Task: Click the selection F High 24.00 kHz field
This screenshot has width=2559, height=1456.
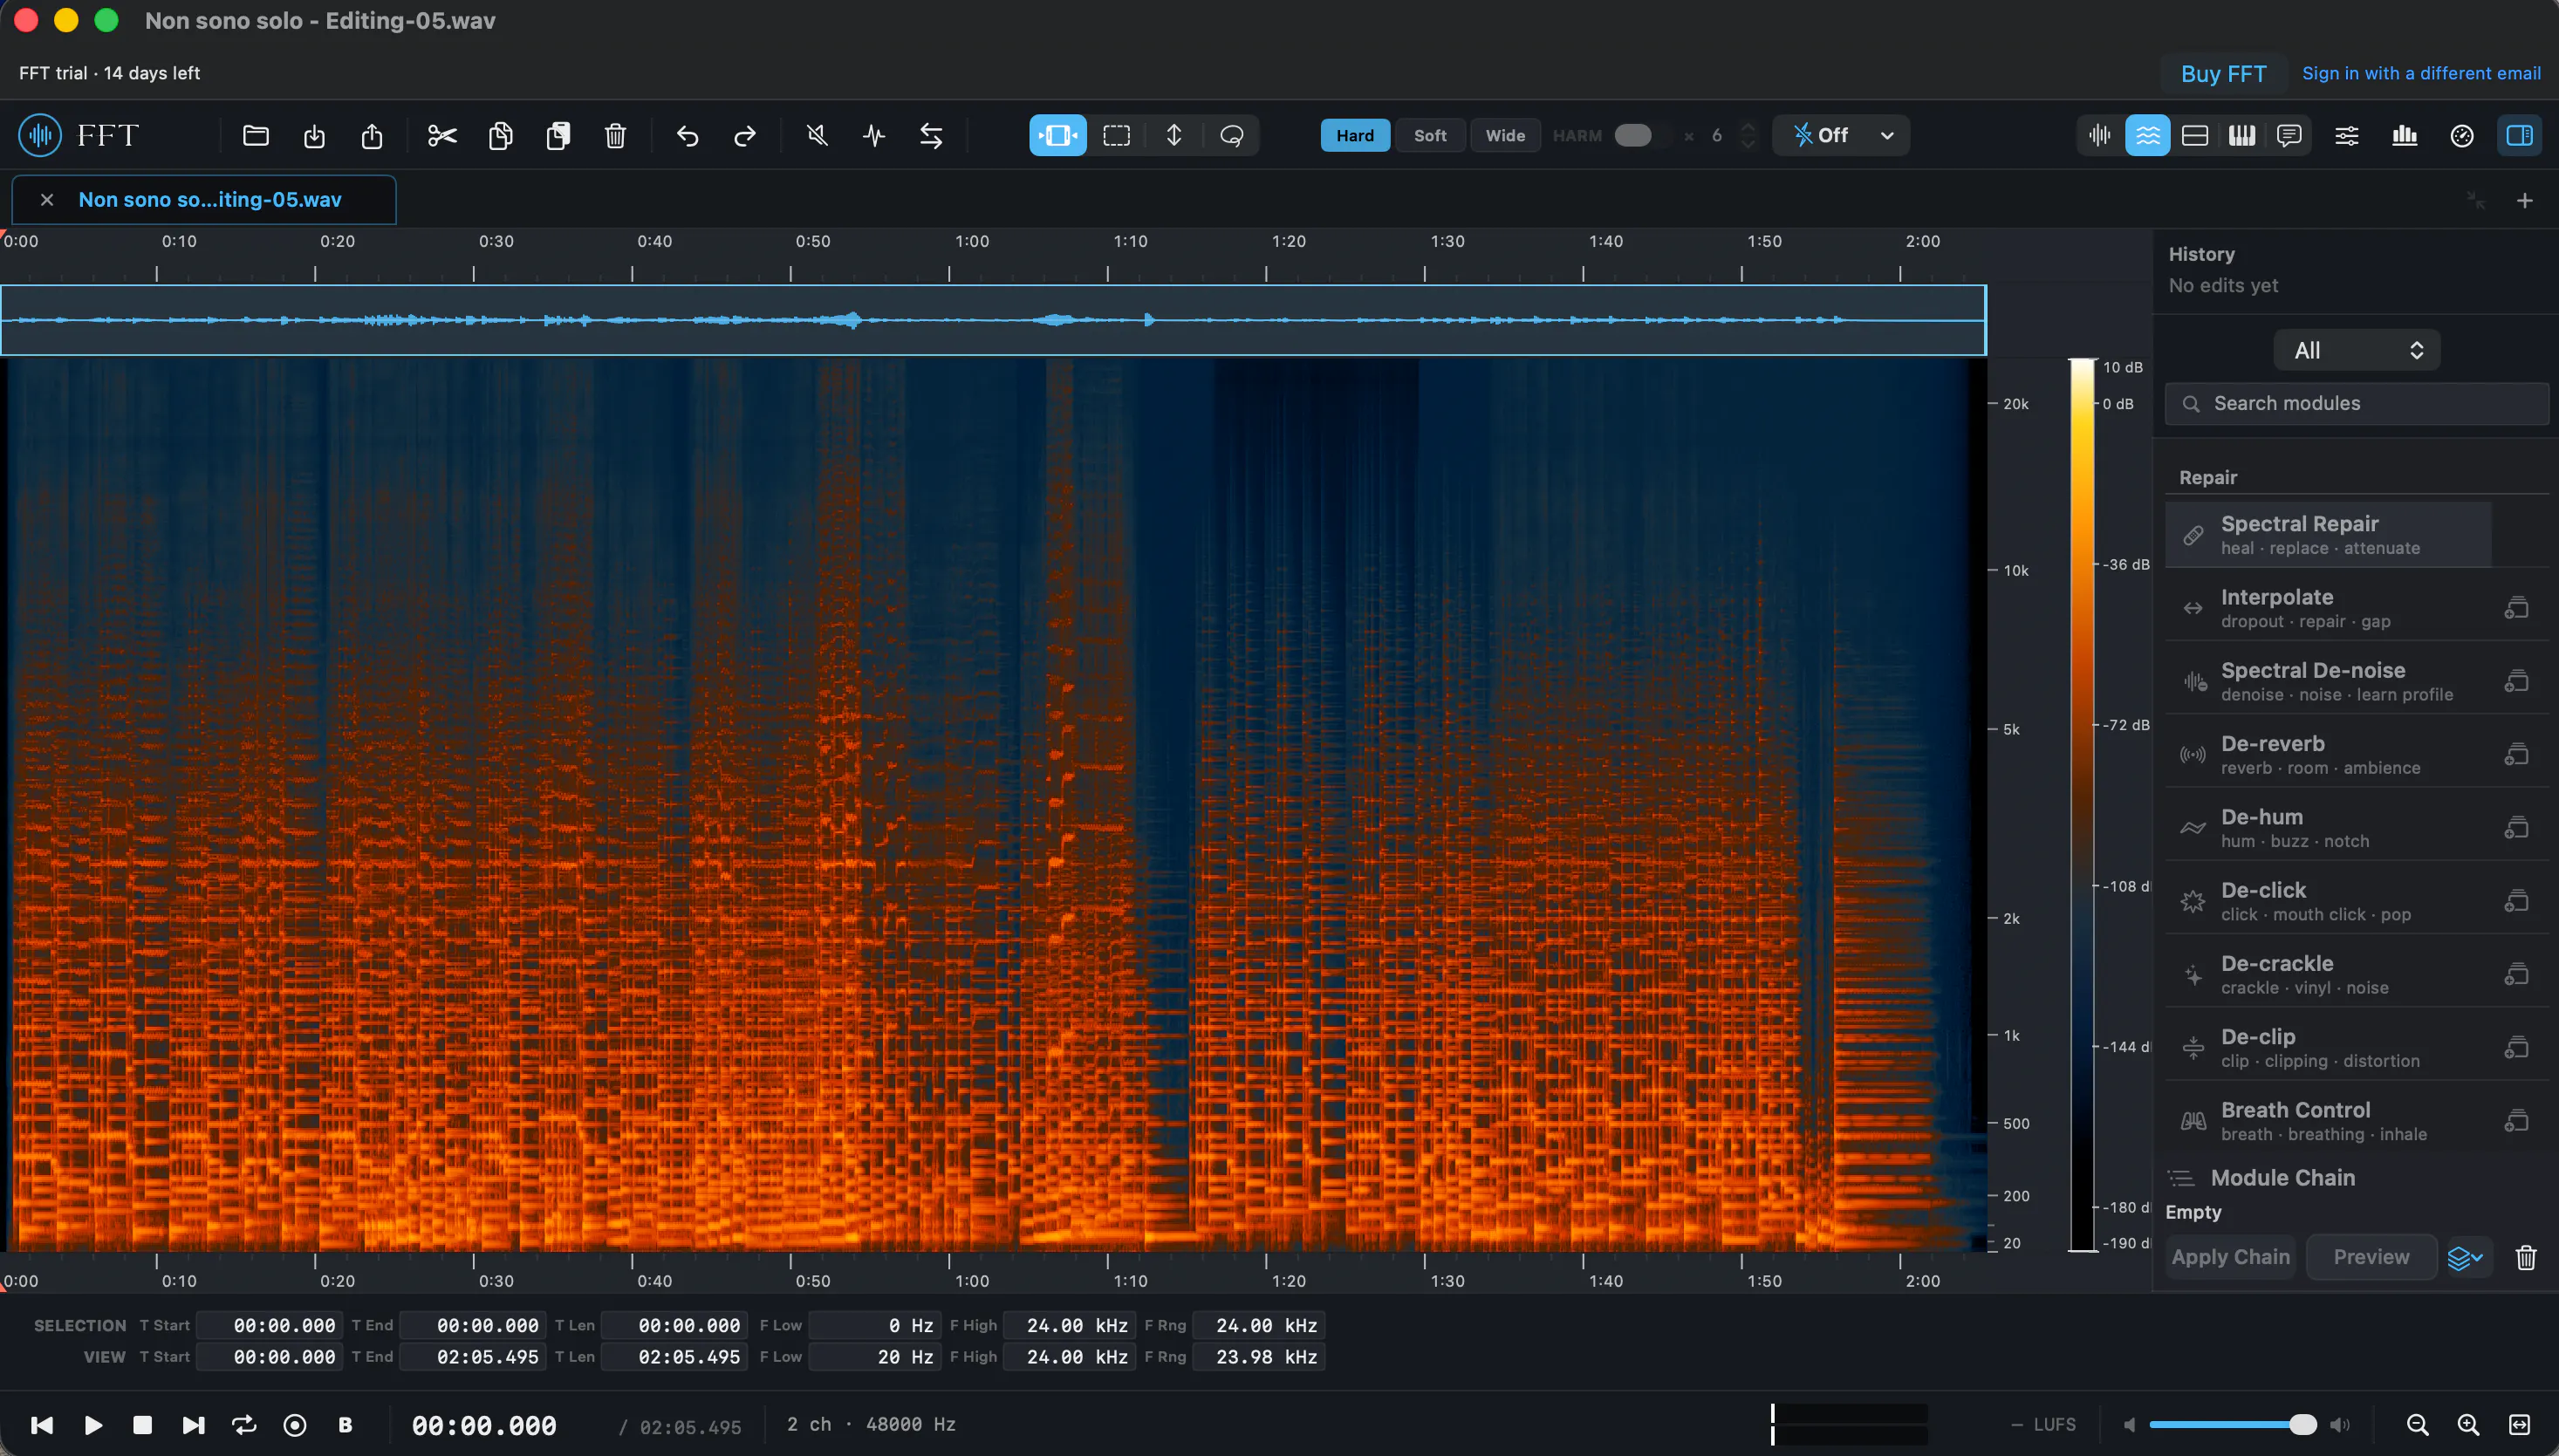Action: coord(1069,1325)
